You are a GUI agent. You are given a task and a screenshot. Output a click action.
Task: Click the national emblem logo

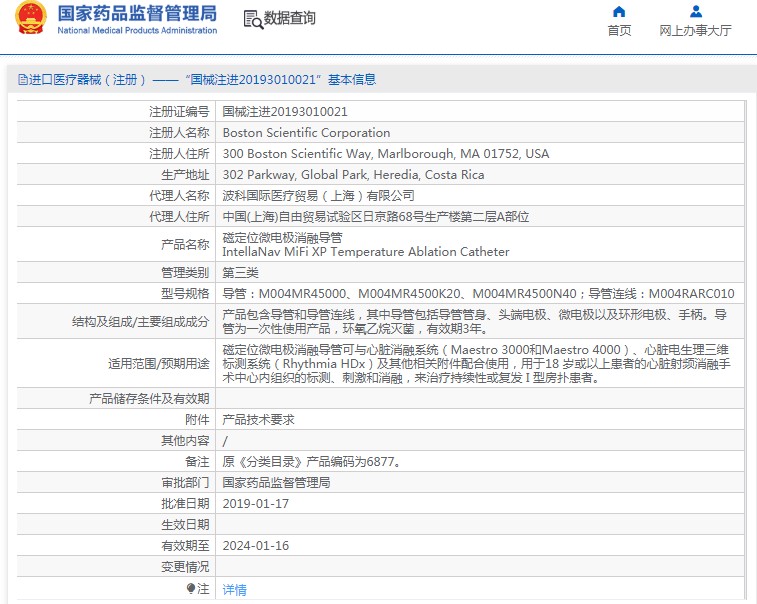(x=31, y=18)
